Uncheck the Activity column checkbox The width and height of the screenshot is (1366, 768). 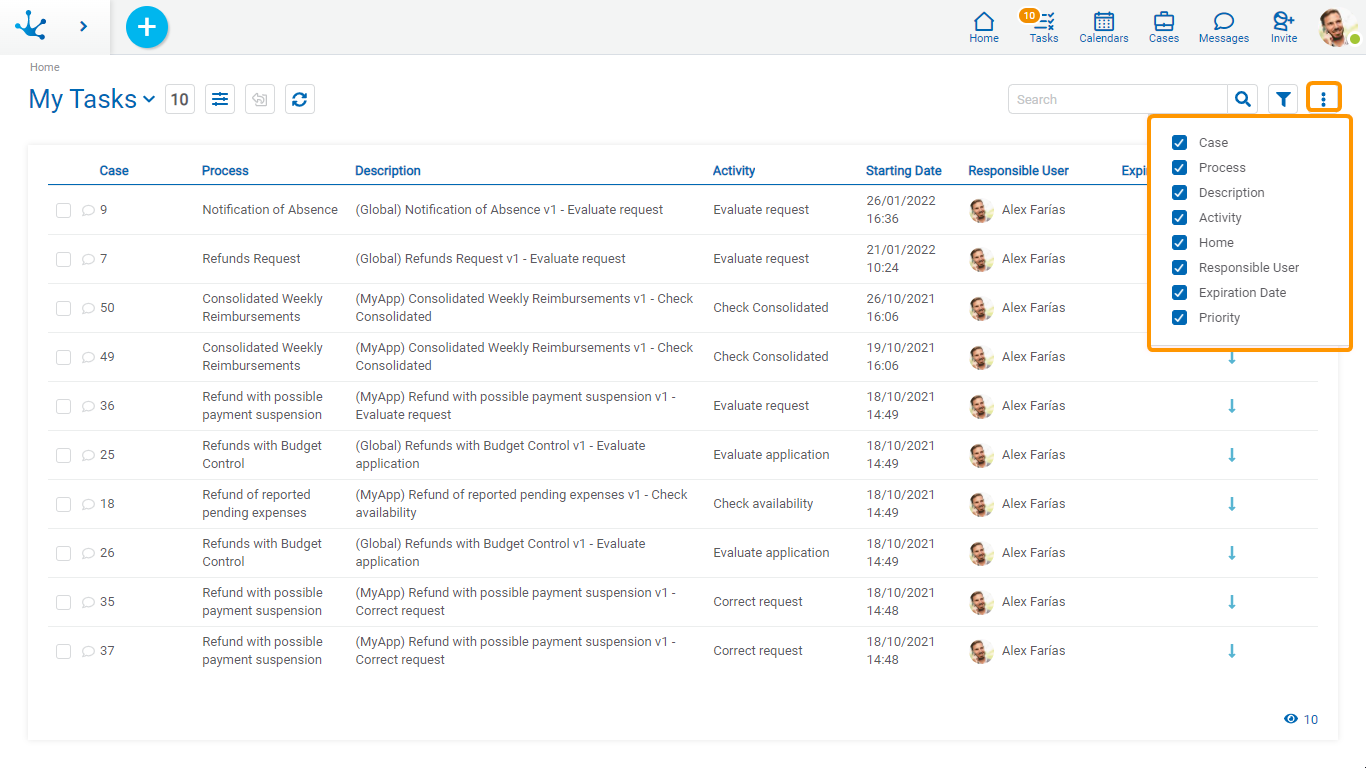click(x=1179, y=218)
